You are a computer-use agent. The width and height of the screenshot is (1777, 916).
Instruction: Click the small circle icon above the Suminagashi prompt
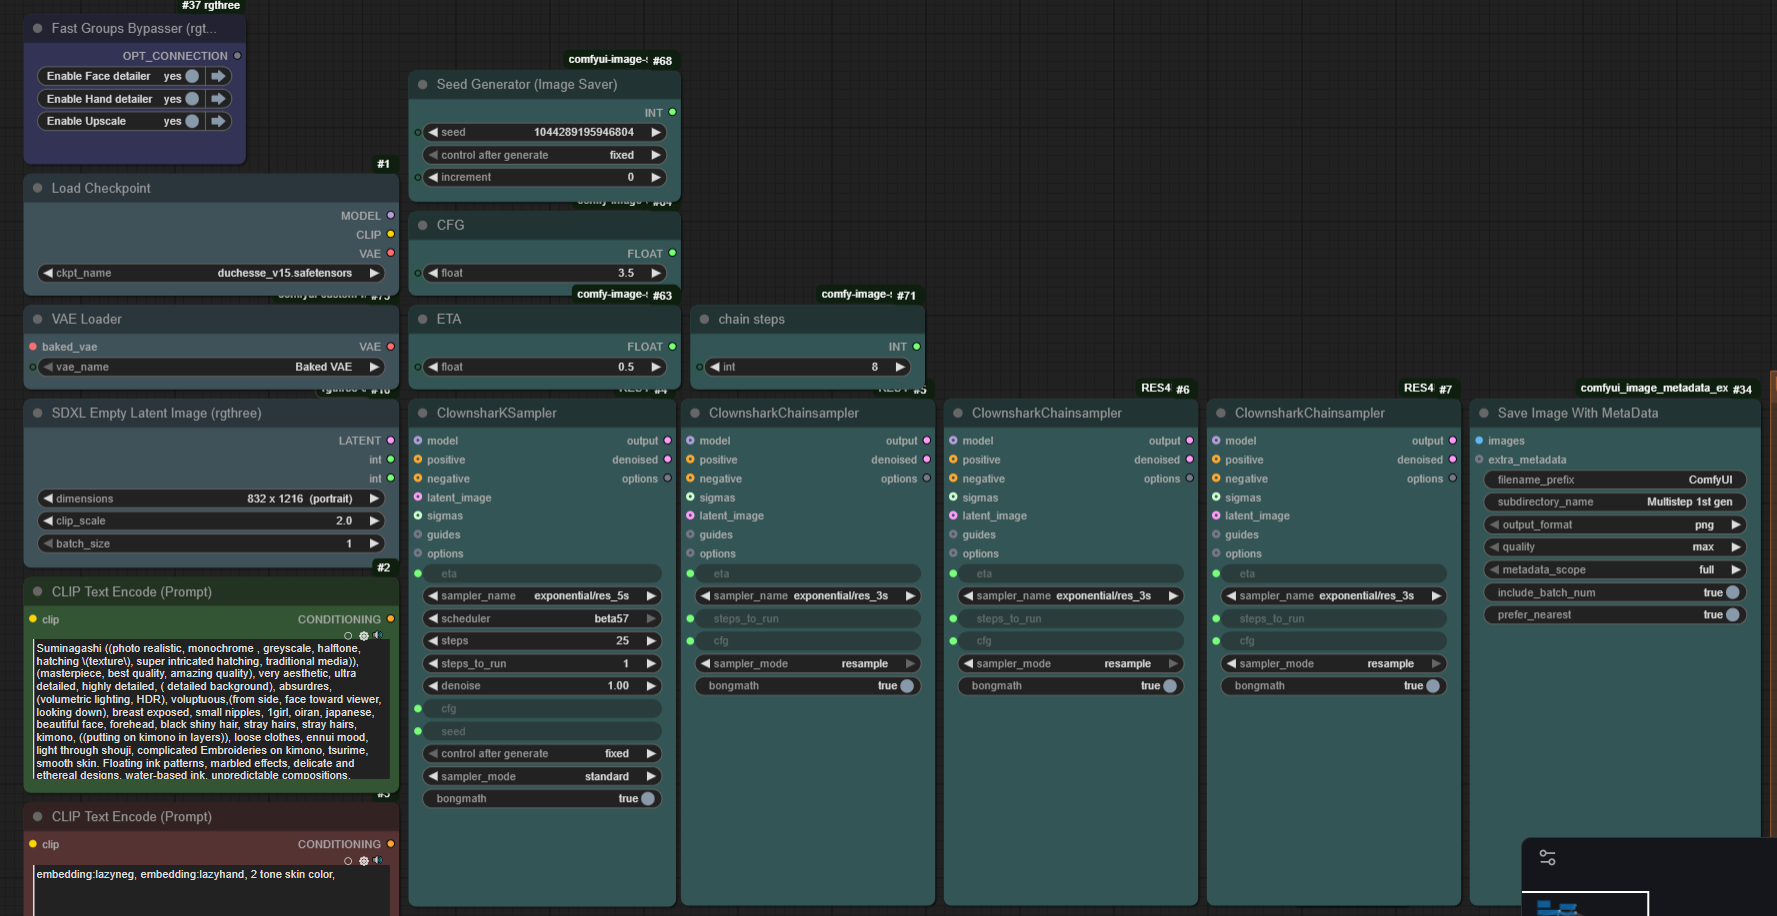point(348,636)
